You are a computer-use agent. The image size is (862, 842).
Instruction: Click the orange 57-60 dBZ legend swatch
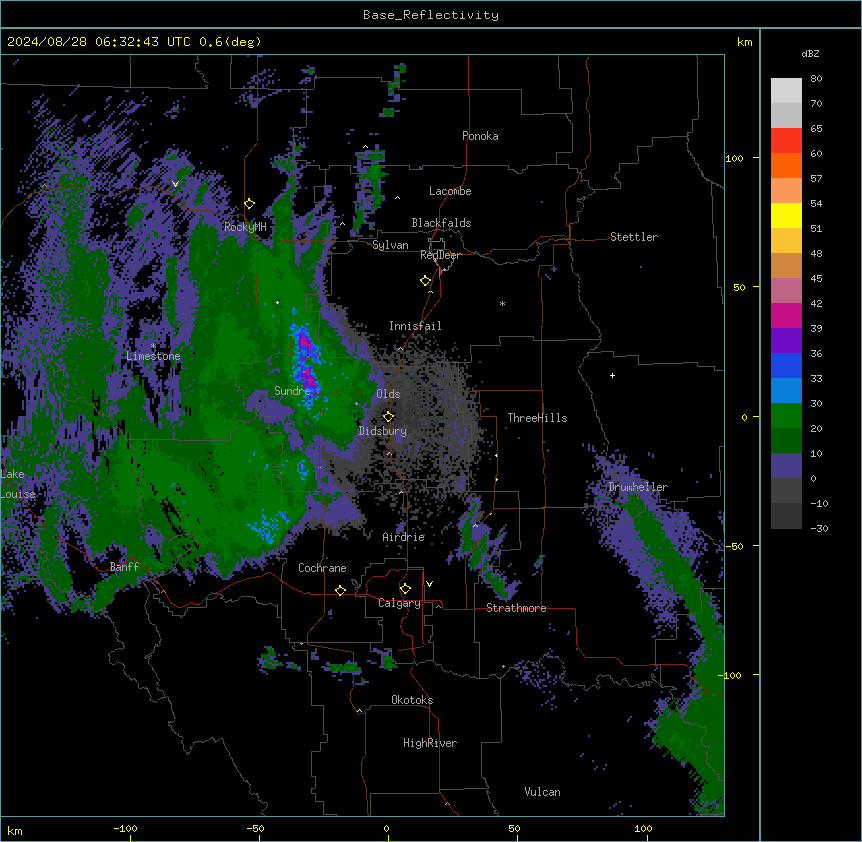coord(786,165)
